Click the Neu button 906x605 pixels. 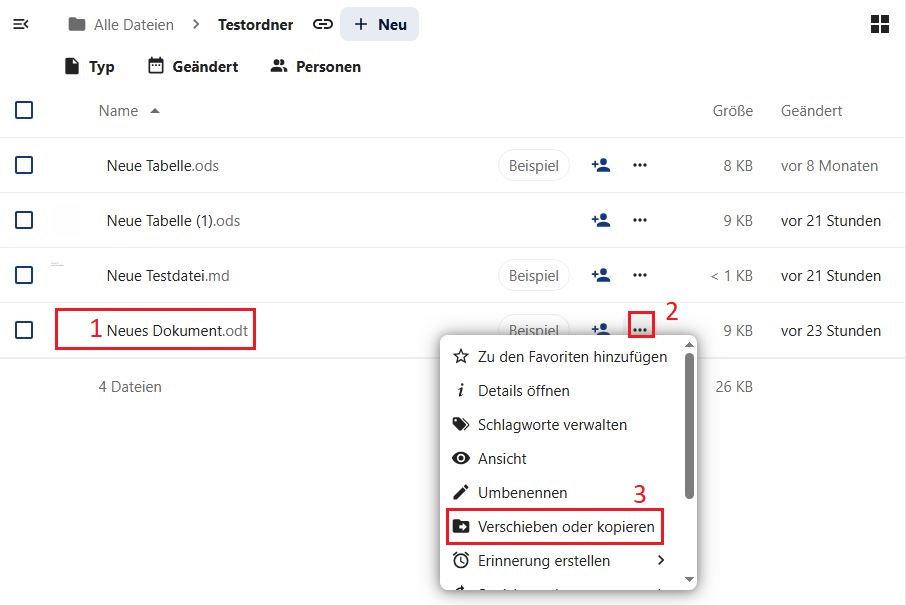click(380, 24)
